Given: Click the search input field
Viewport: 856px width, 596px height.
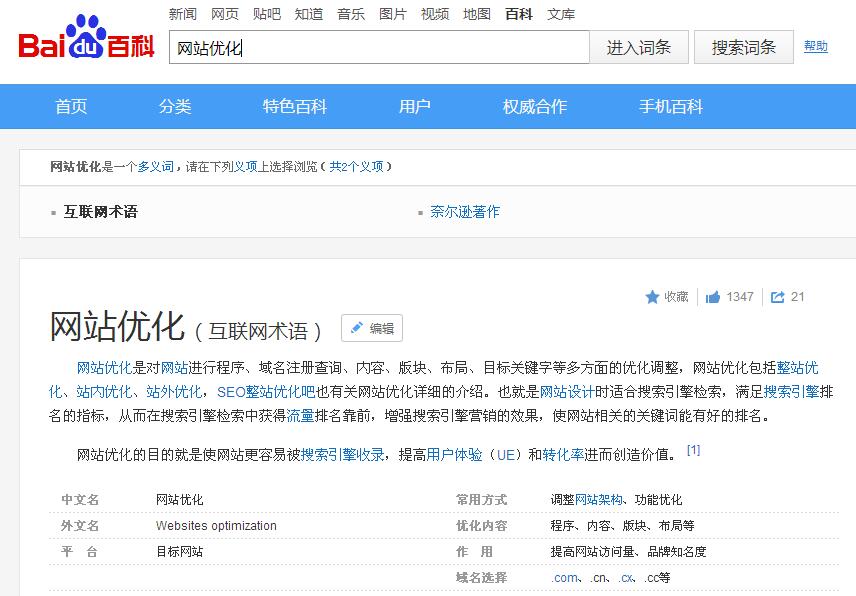Looking at the screenshot, I should (379, 48).
